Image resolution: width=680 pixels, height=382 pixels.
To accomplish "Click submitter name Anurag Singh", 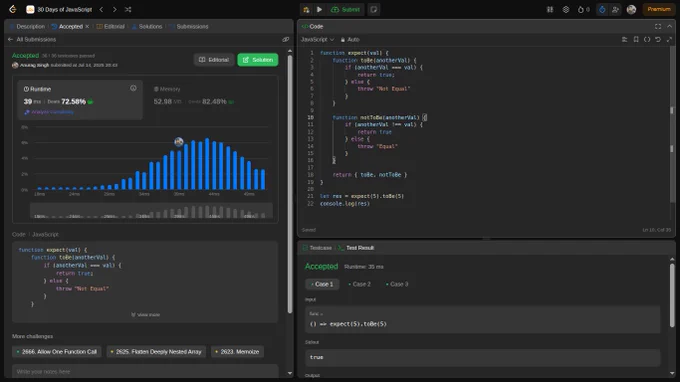I will click(x=34, y=65).
